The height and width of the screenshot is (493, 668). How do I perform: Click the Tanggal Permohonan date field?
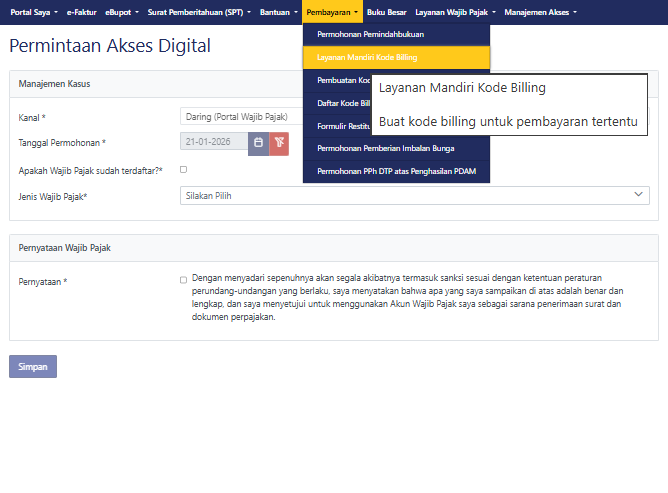pyautogui.click(x=213, y=143)
